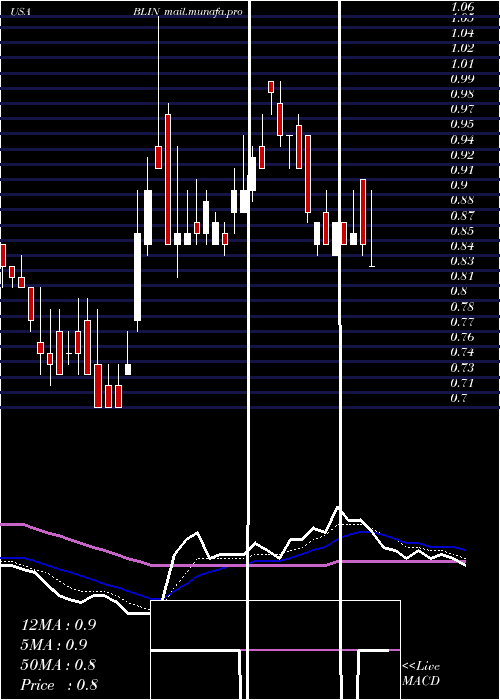This screenshot has height=700, width=500.
Task: Select the 0.73 price axis label
Action: 462,368
